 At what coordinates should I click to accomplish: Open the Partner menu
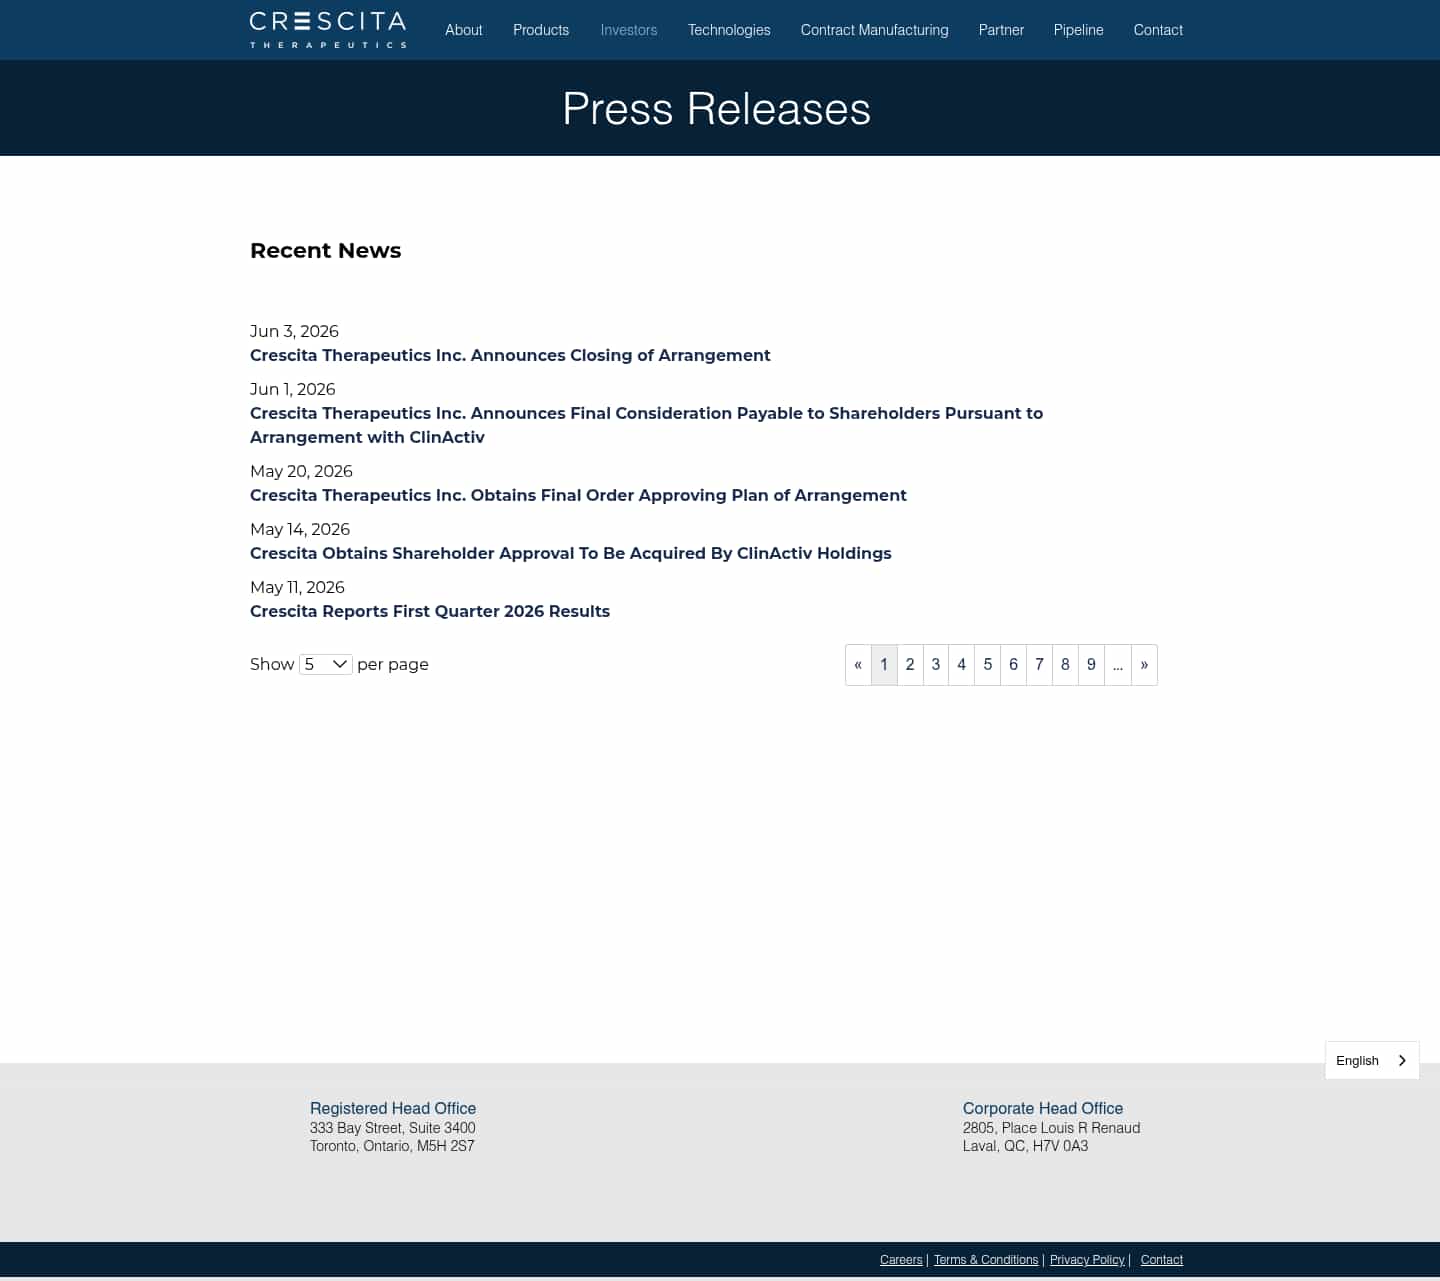click(1001, 30)
